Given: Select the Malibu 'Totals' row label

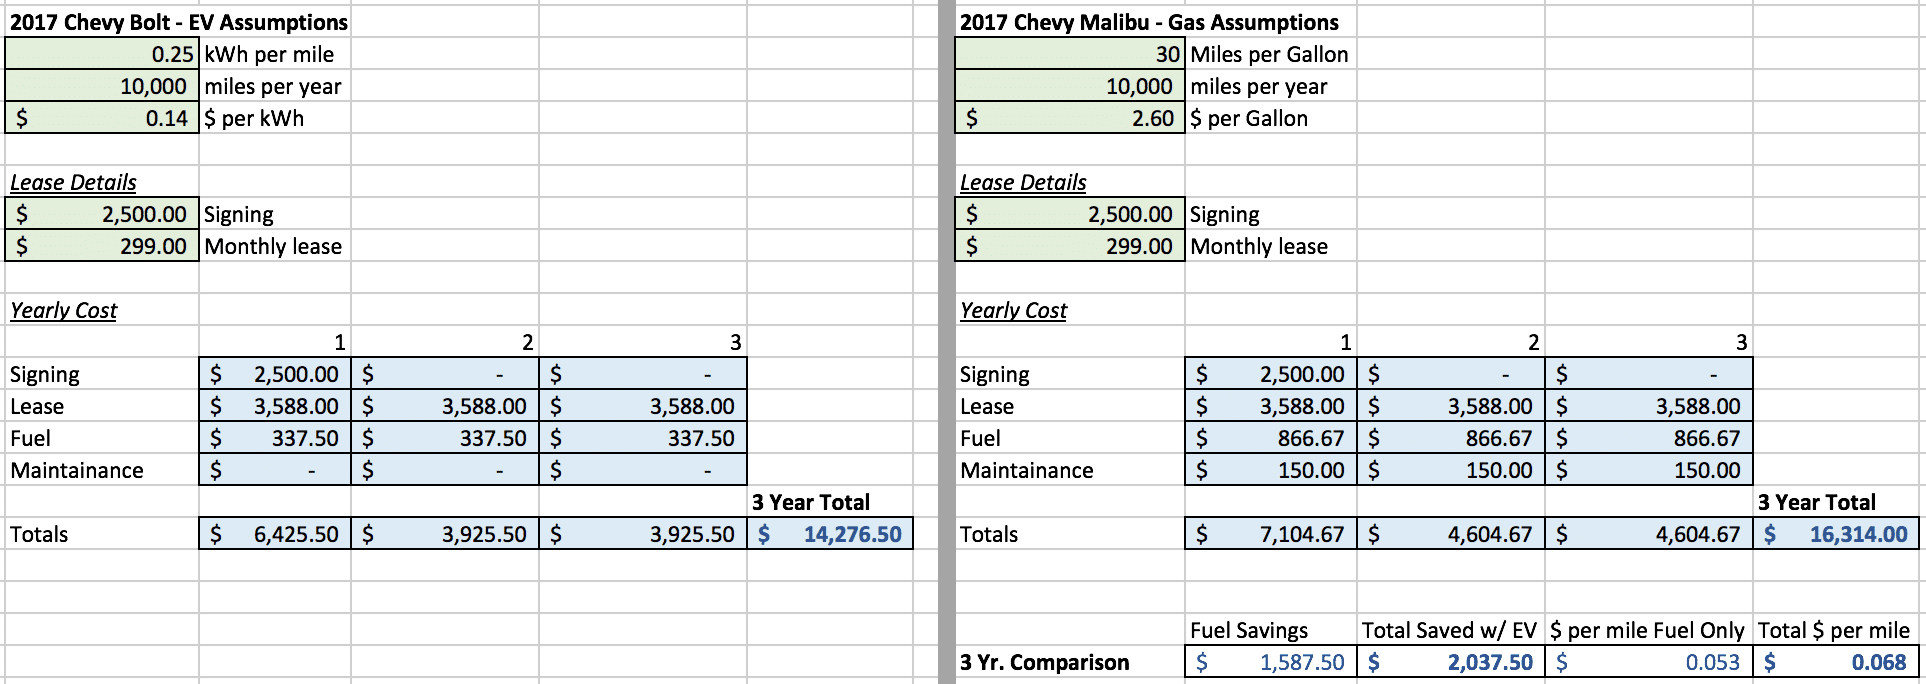Looking at the screenshot, I should tap(989, 534).
